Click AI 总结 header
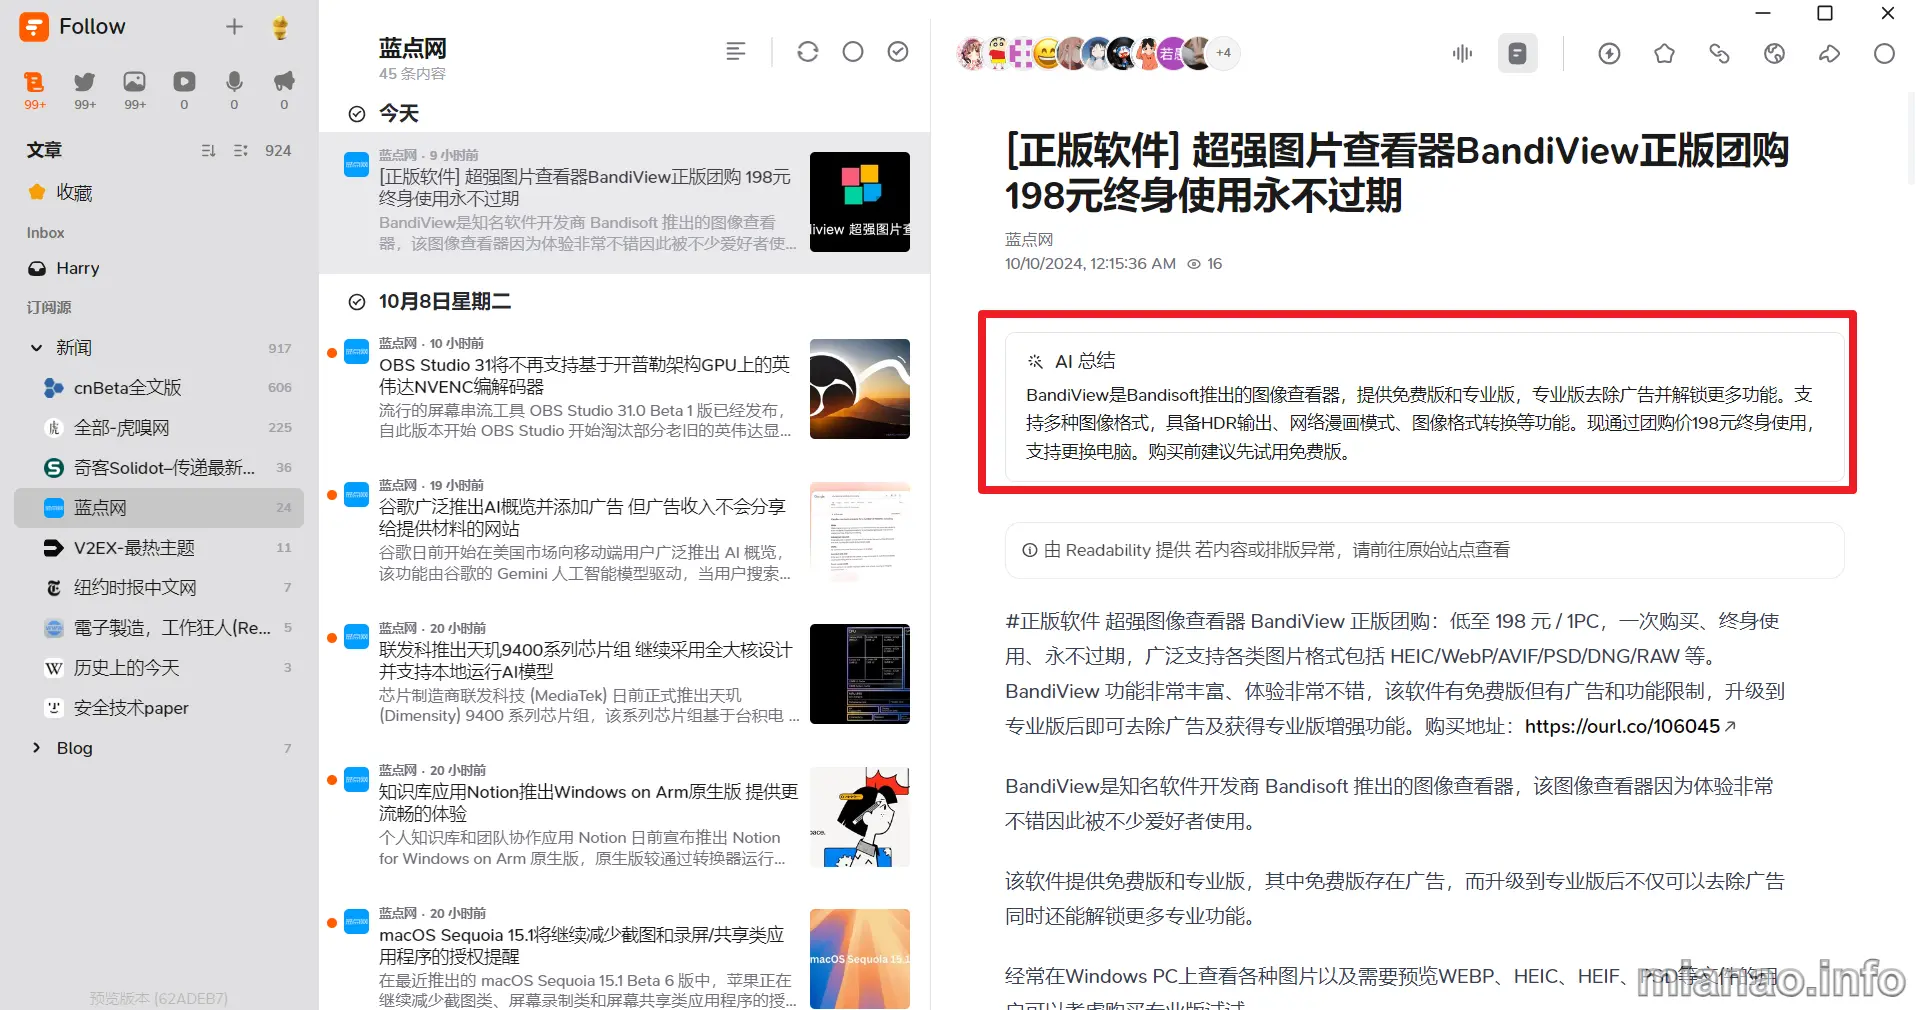1916x1010 pixels. [x=1071, y=361]
